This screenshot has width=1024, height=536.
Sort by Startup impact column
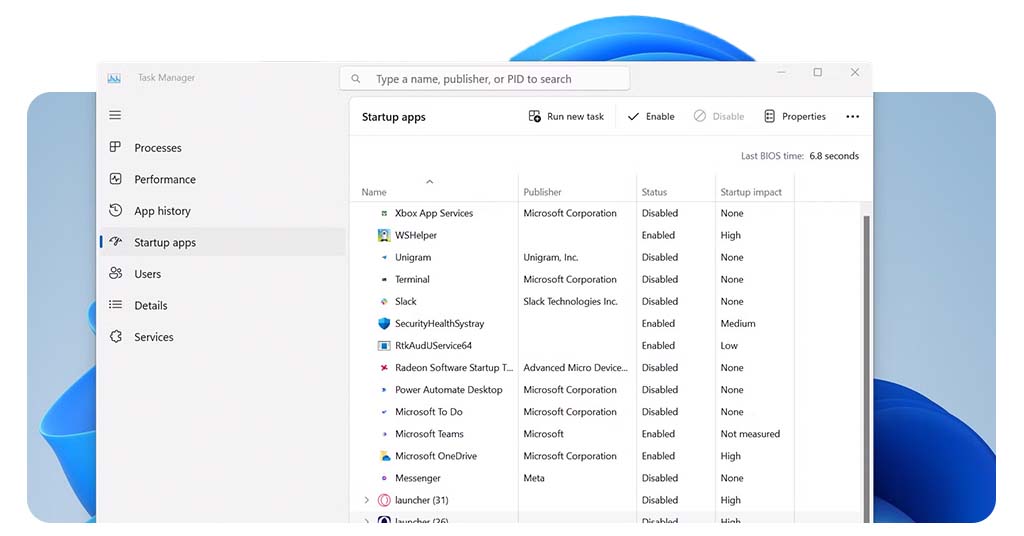pyautogui.click(x=751, y=192)
